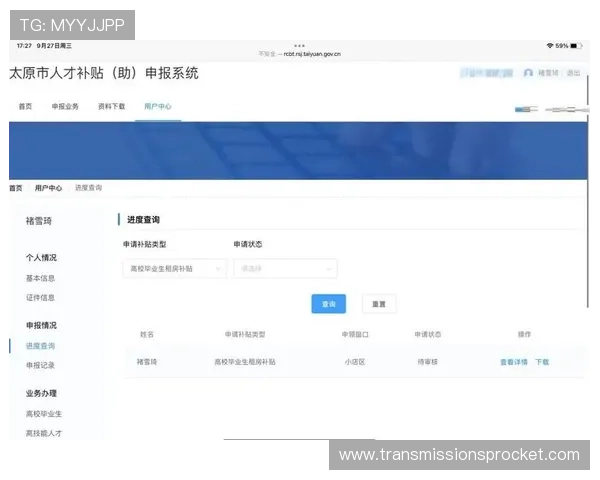The height and width of the screenshot is (480, 600).
Task: Click 下载 link in table row
Action: pos(542,362)
